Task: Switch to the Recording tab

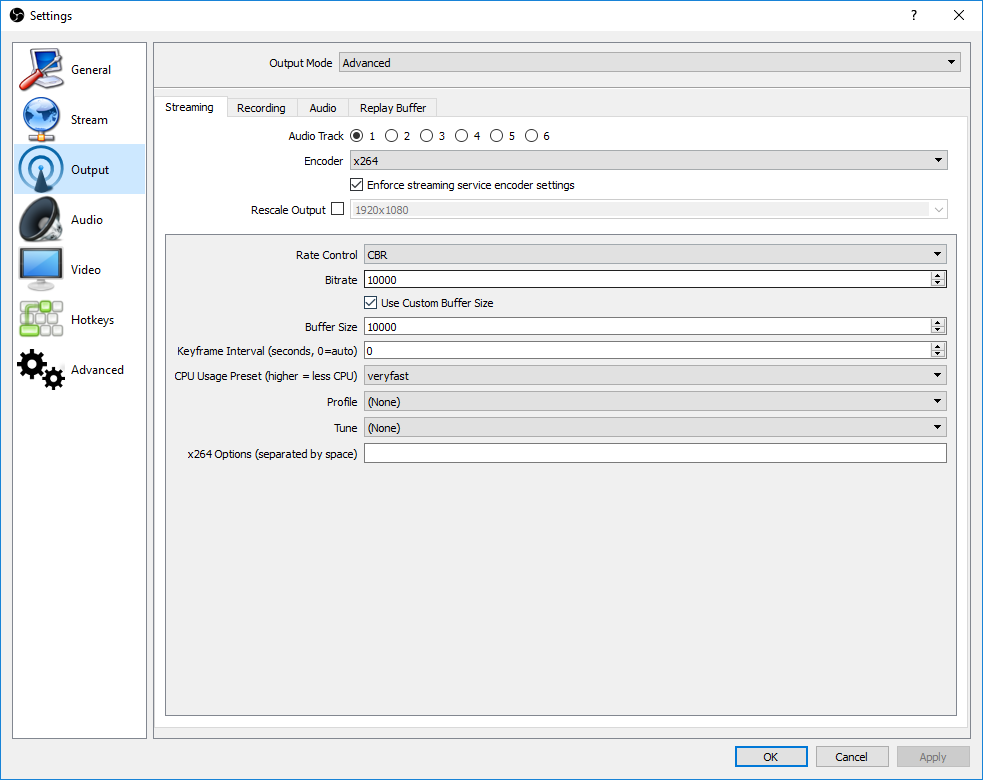Action: tap(261, 108)
